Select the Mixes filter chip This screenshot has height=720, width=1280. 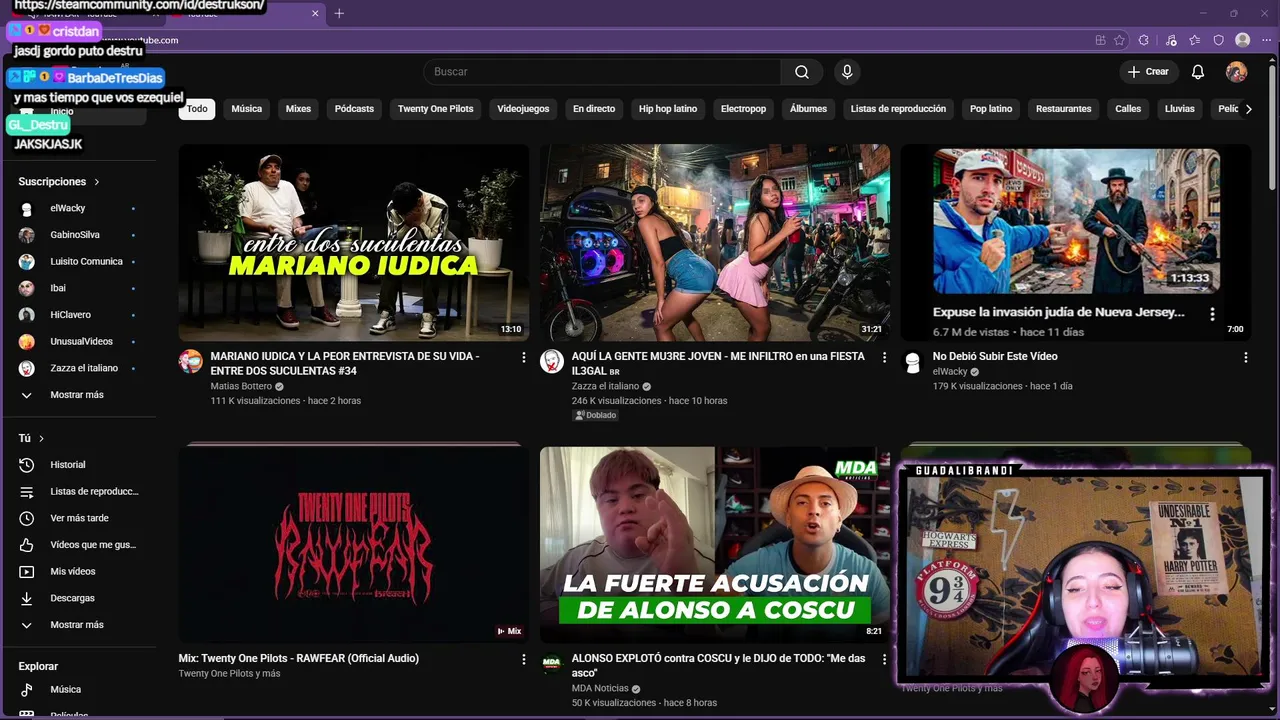[x=298, y=109]
